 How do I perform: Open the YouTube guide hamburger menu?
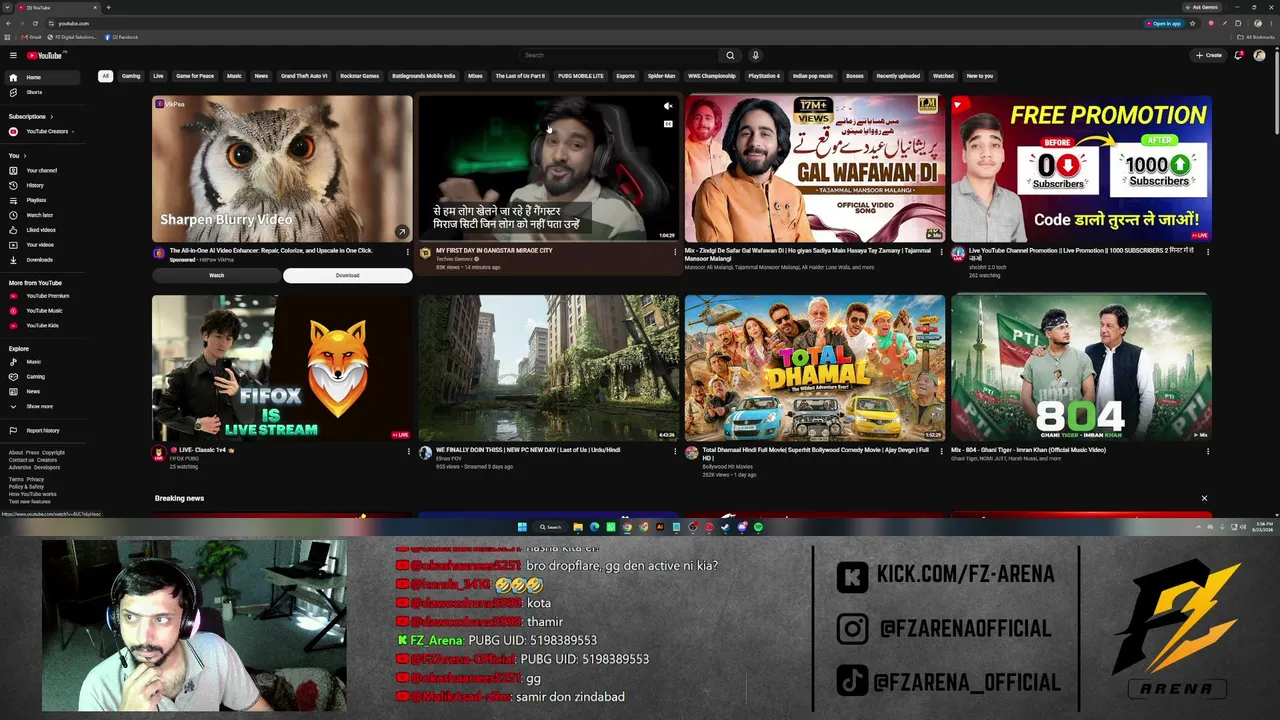[x=13, y=55]
